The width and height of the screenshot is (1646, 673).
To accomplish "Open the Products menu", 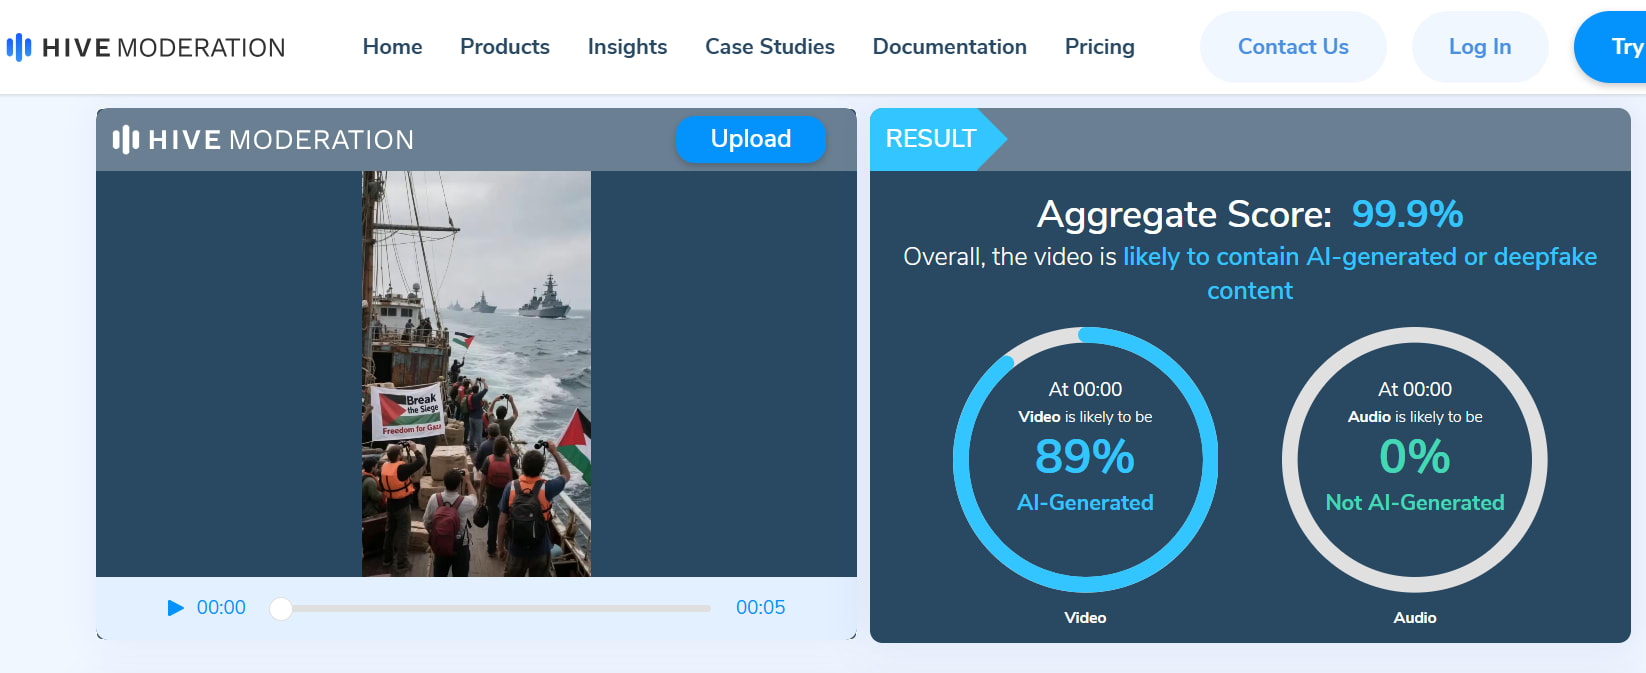I will coord(504,47).
